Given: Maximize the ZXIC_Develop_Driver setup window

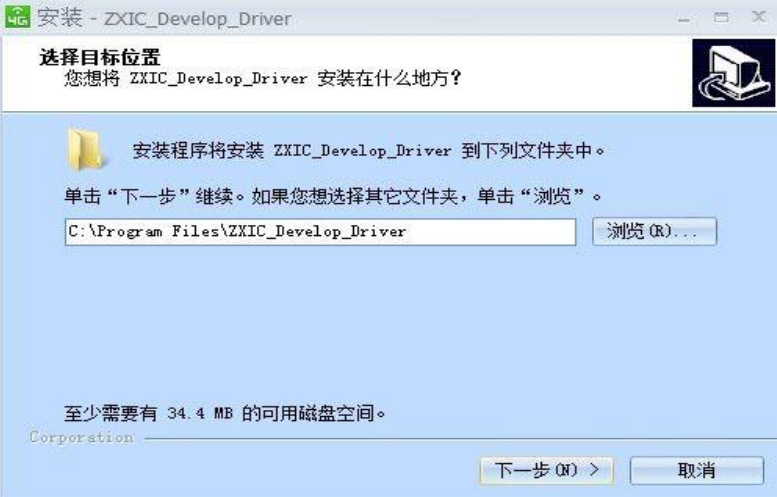Looking at the screenshot, I should tap(721, 18).
